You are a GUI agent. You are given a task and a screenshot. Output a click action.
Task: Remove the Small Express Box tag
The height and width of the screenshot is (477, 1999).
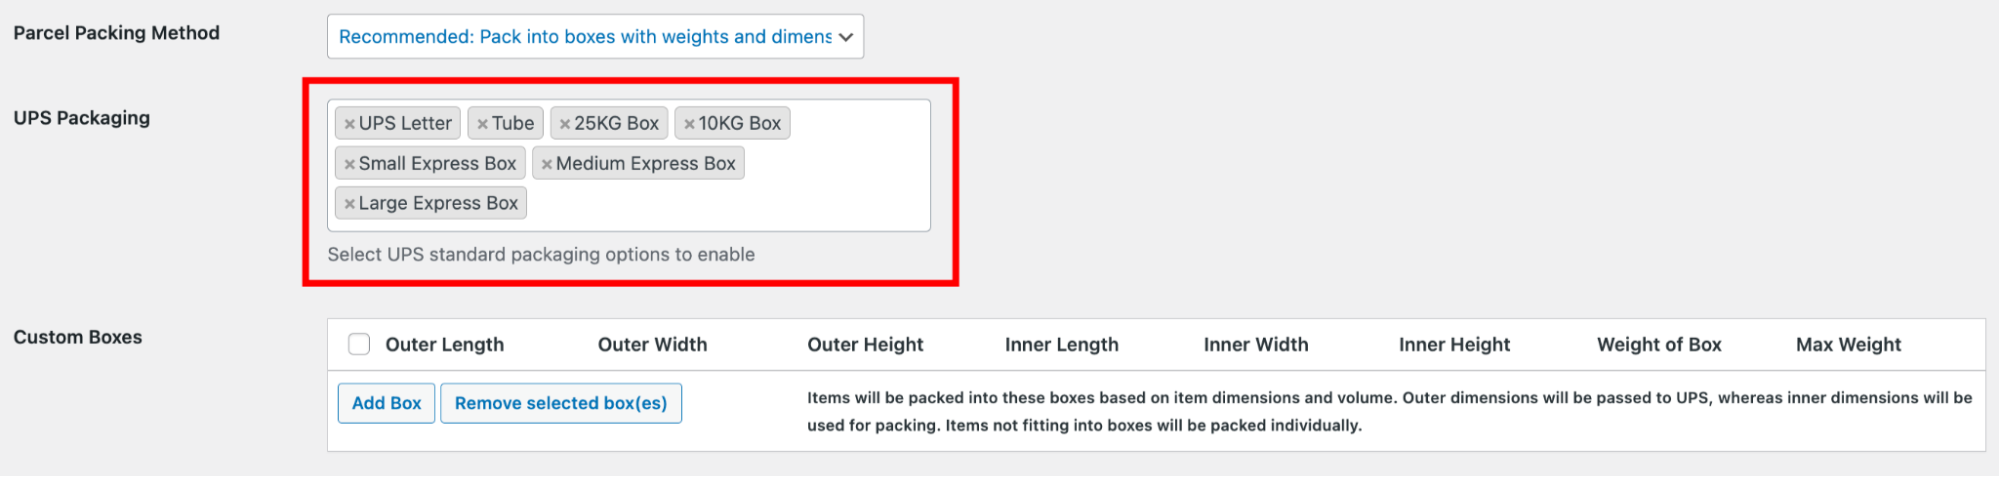pos(349,164)
